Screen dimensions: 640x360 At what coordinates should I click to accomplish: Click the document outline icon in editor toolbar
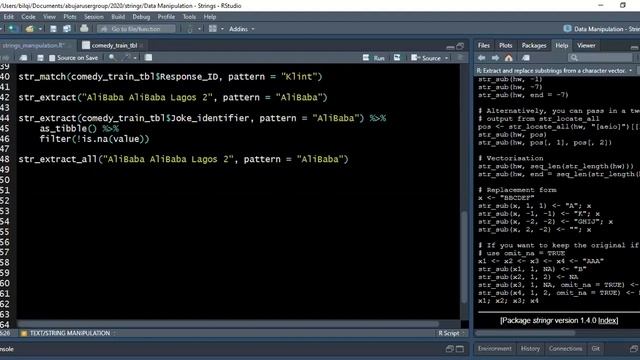(461, 58)
